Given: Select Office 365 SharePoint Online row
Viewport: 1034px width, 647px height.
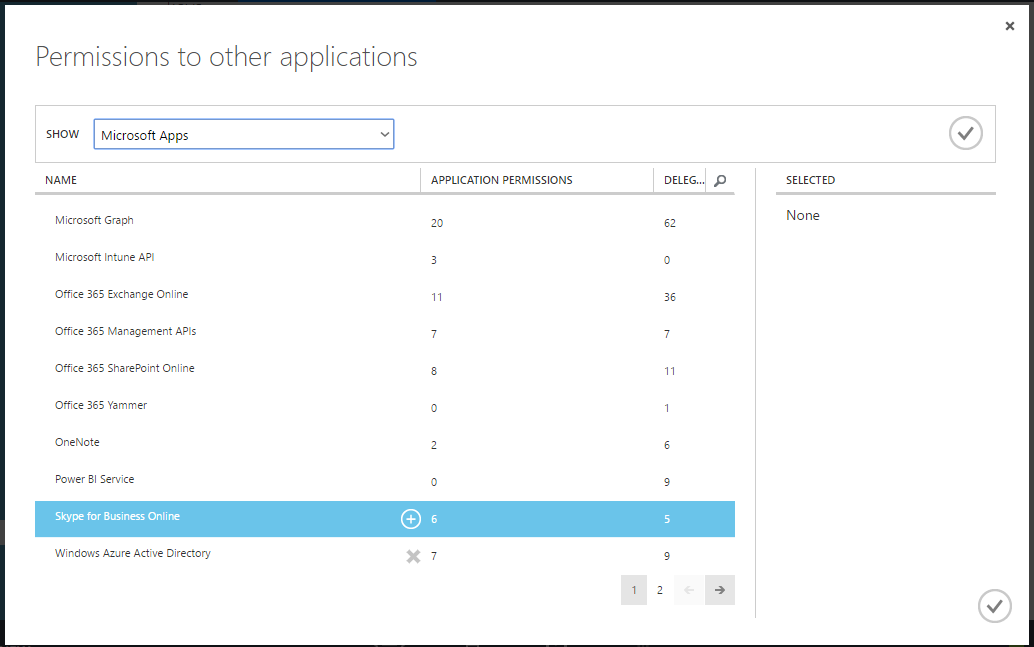Looking at the screenshot, I should click(x=384, y=370).
